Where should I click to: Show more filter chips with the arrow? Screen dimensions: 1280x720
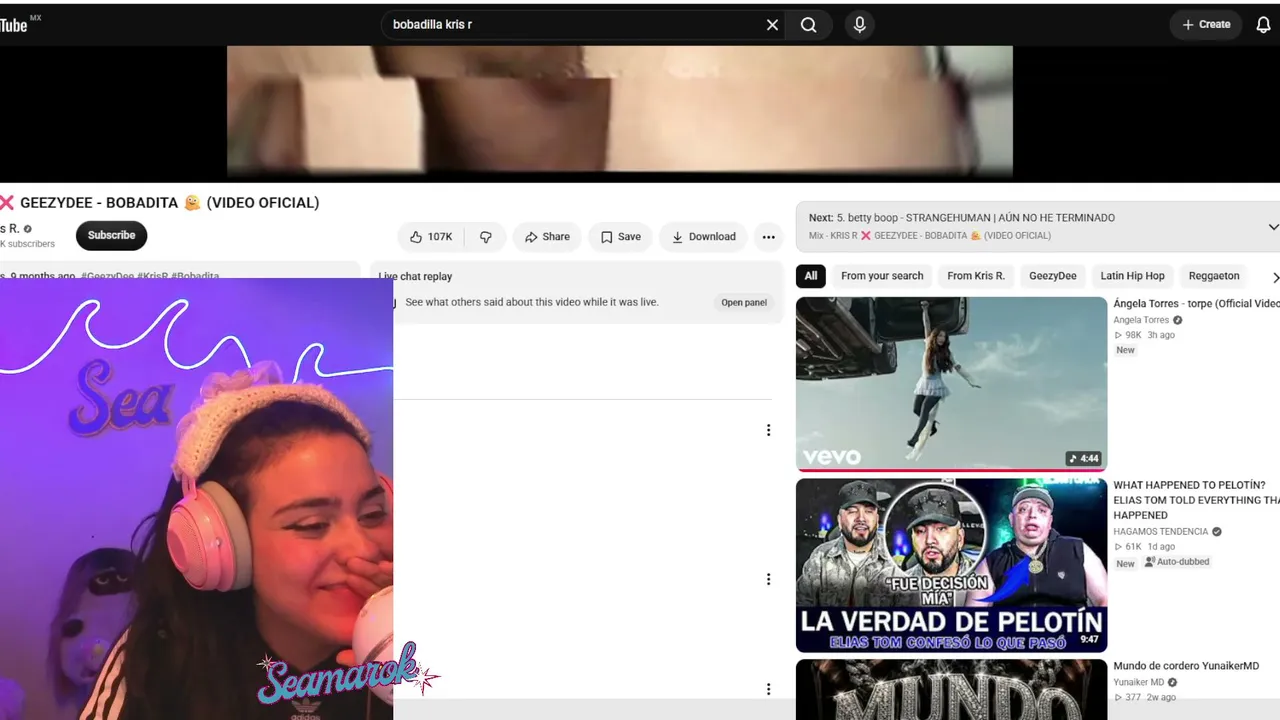click(1274, 277)
